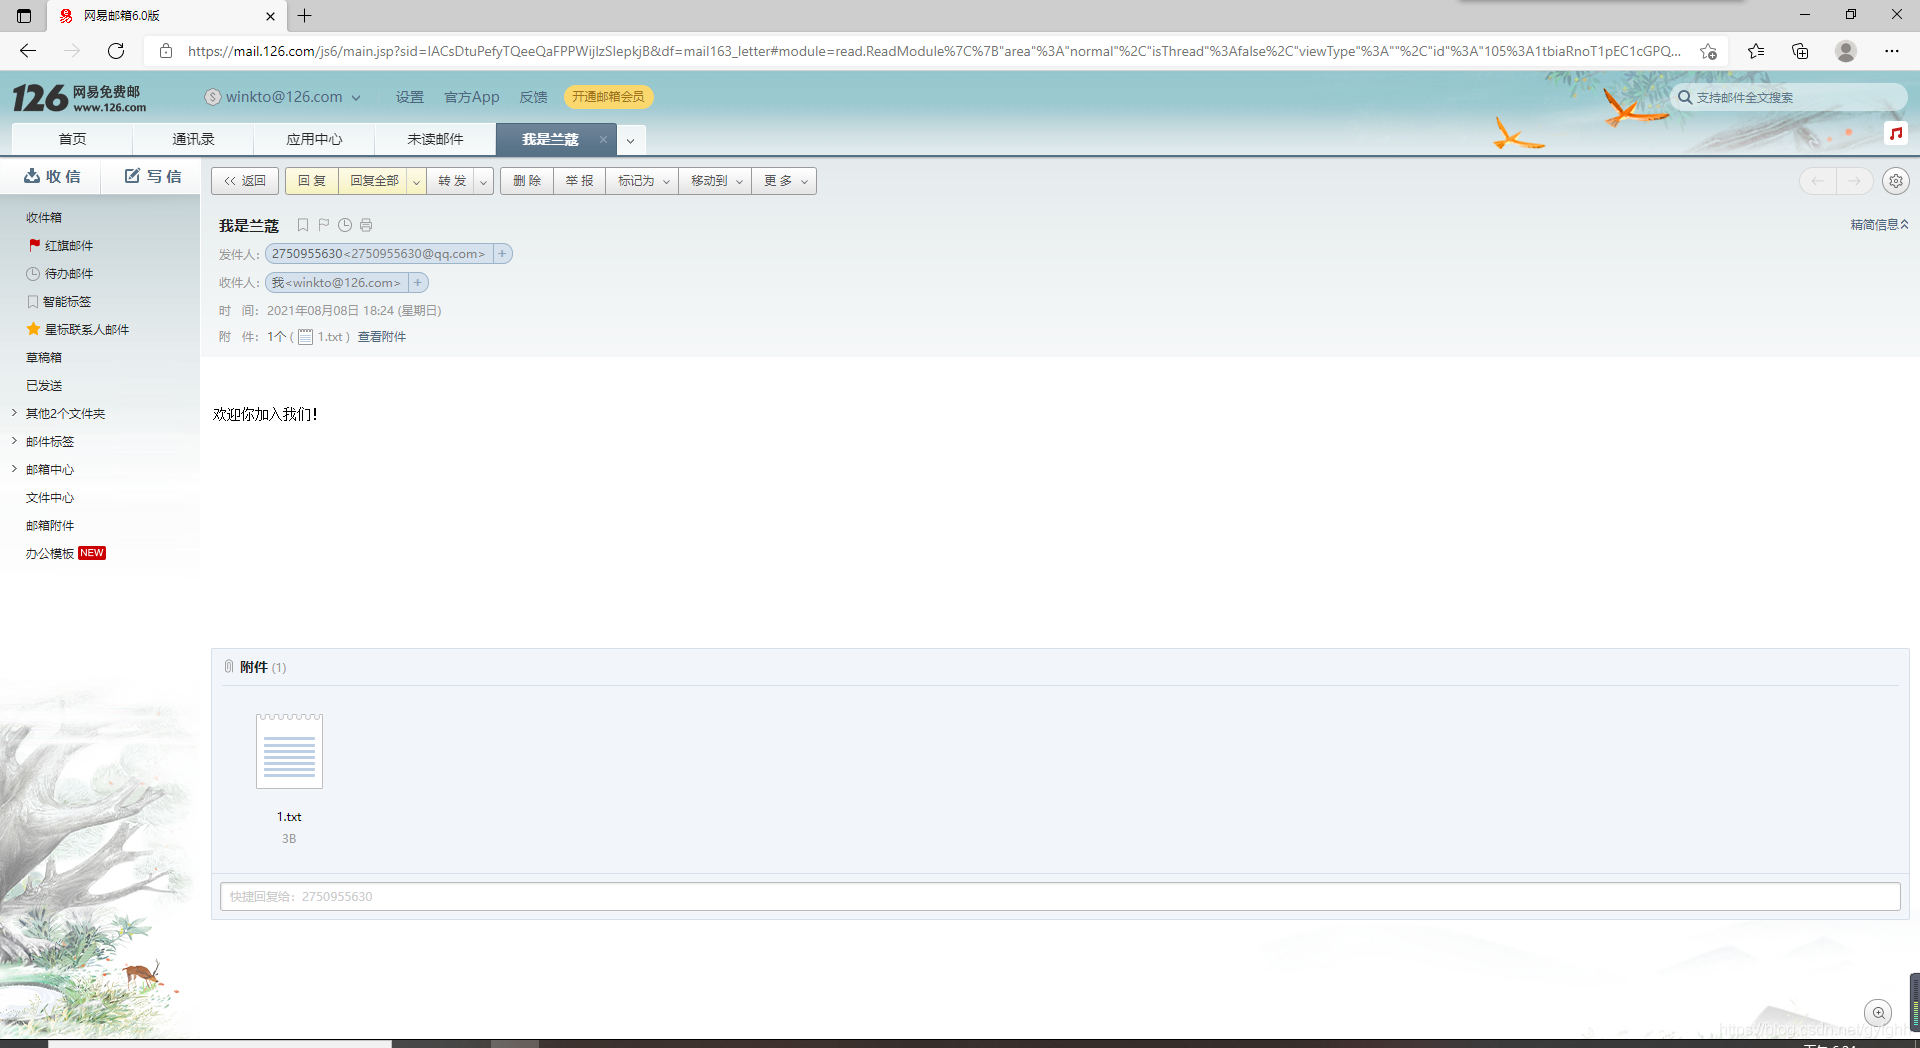Open the 回复全部 dropdown arrow
Image resolution: width=1920 pixels, height=1048 pixels.
(x=416, y=181)
